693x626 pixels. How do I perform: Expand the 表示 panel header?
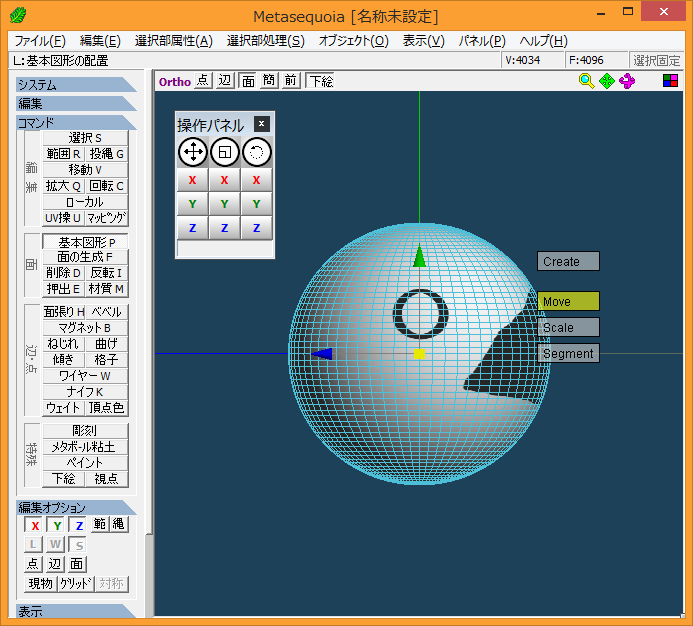[x=76, y=611]
